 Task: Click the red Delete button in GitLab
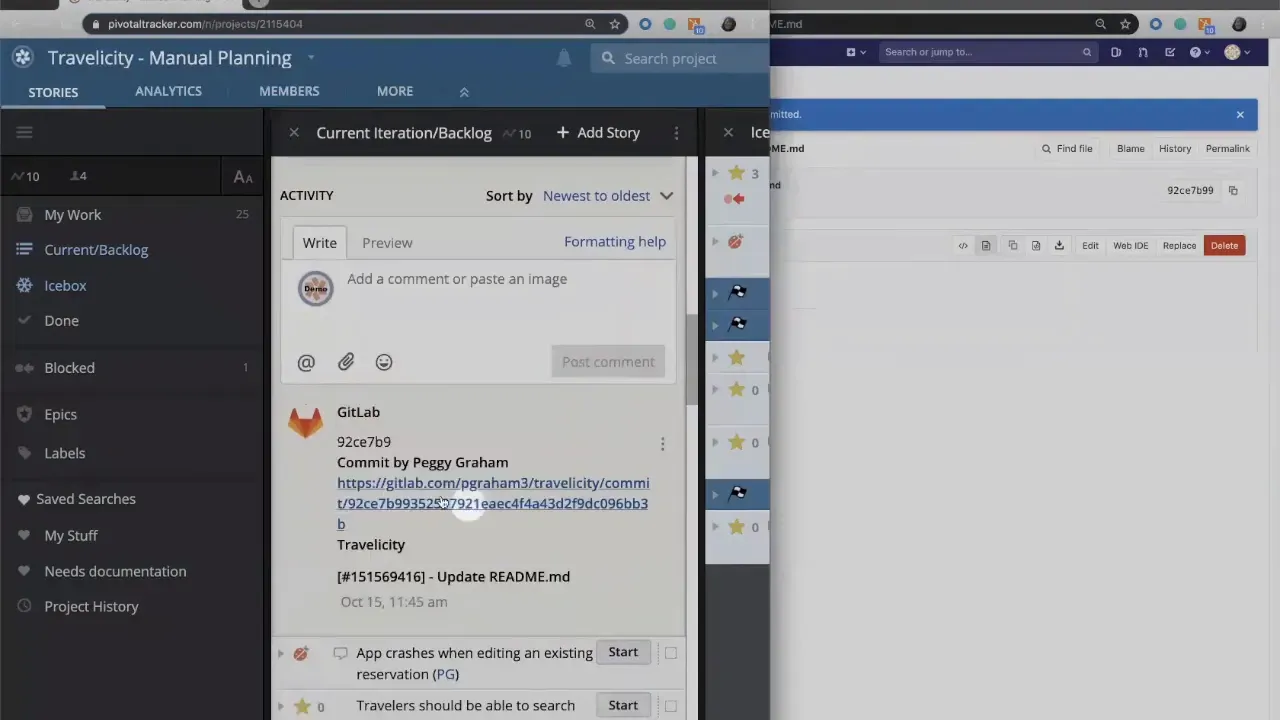tap(1224, 245)
